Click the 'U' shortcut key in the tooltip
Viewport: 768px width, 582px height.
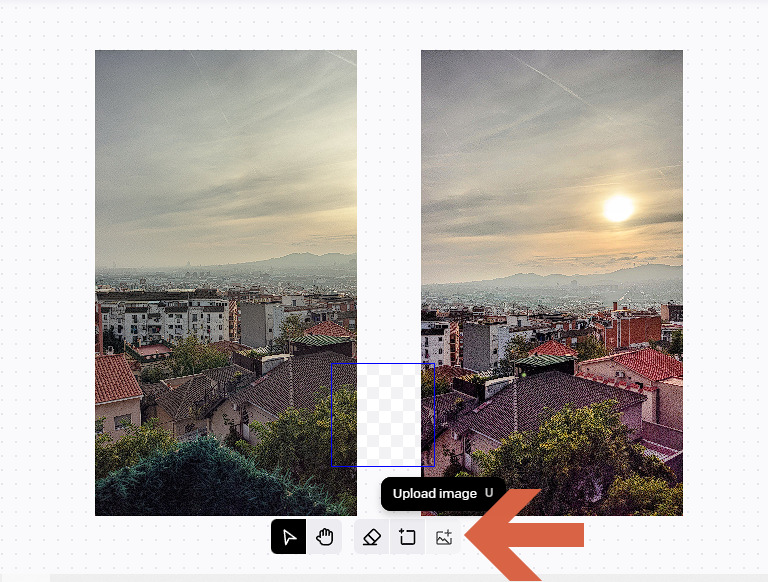pyautogui.click(x=489, y=493)
